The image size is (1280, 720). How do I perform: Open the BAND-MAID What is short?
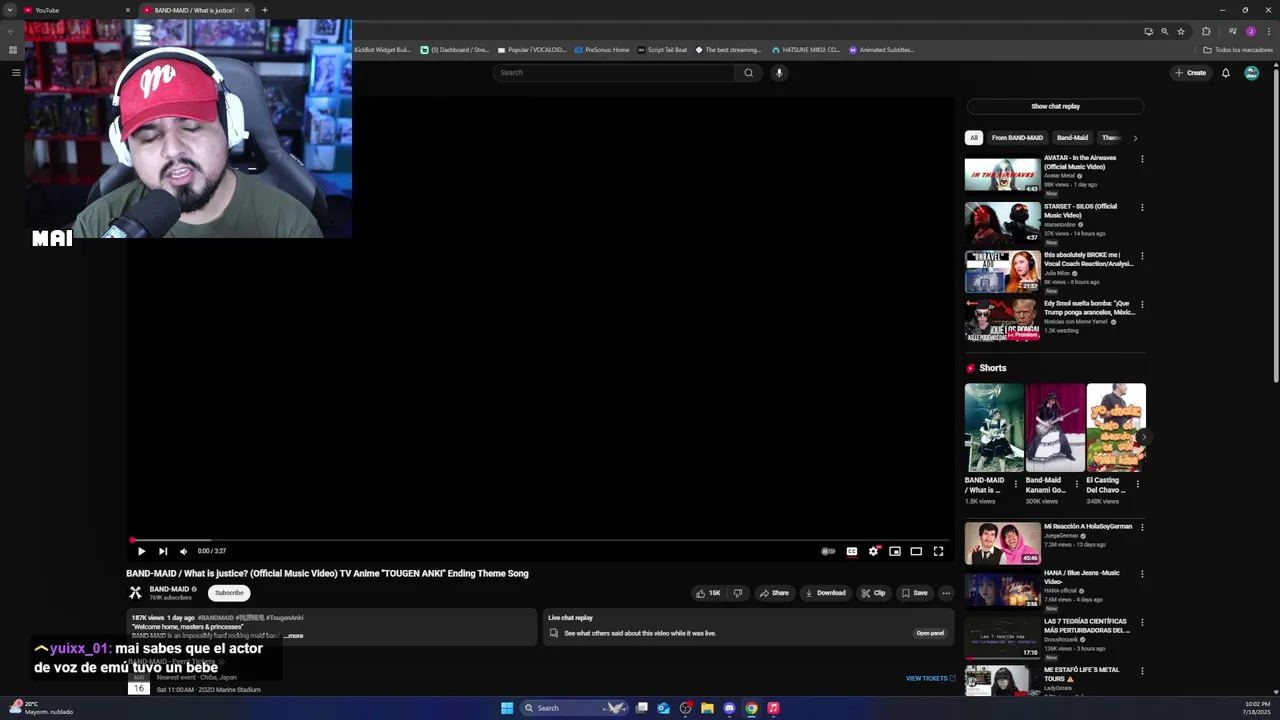994,428
